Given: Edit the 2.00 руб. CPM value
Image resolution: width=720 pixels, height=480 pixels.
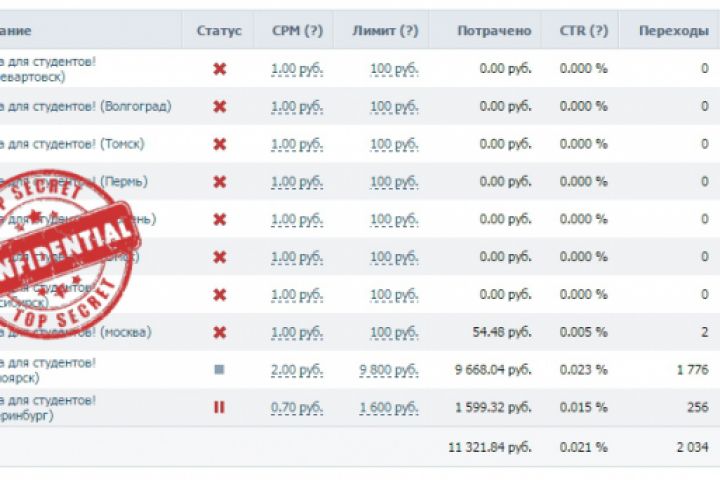Looking at the screenshot, I should [x=297, y=369].
